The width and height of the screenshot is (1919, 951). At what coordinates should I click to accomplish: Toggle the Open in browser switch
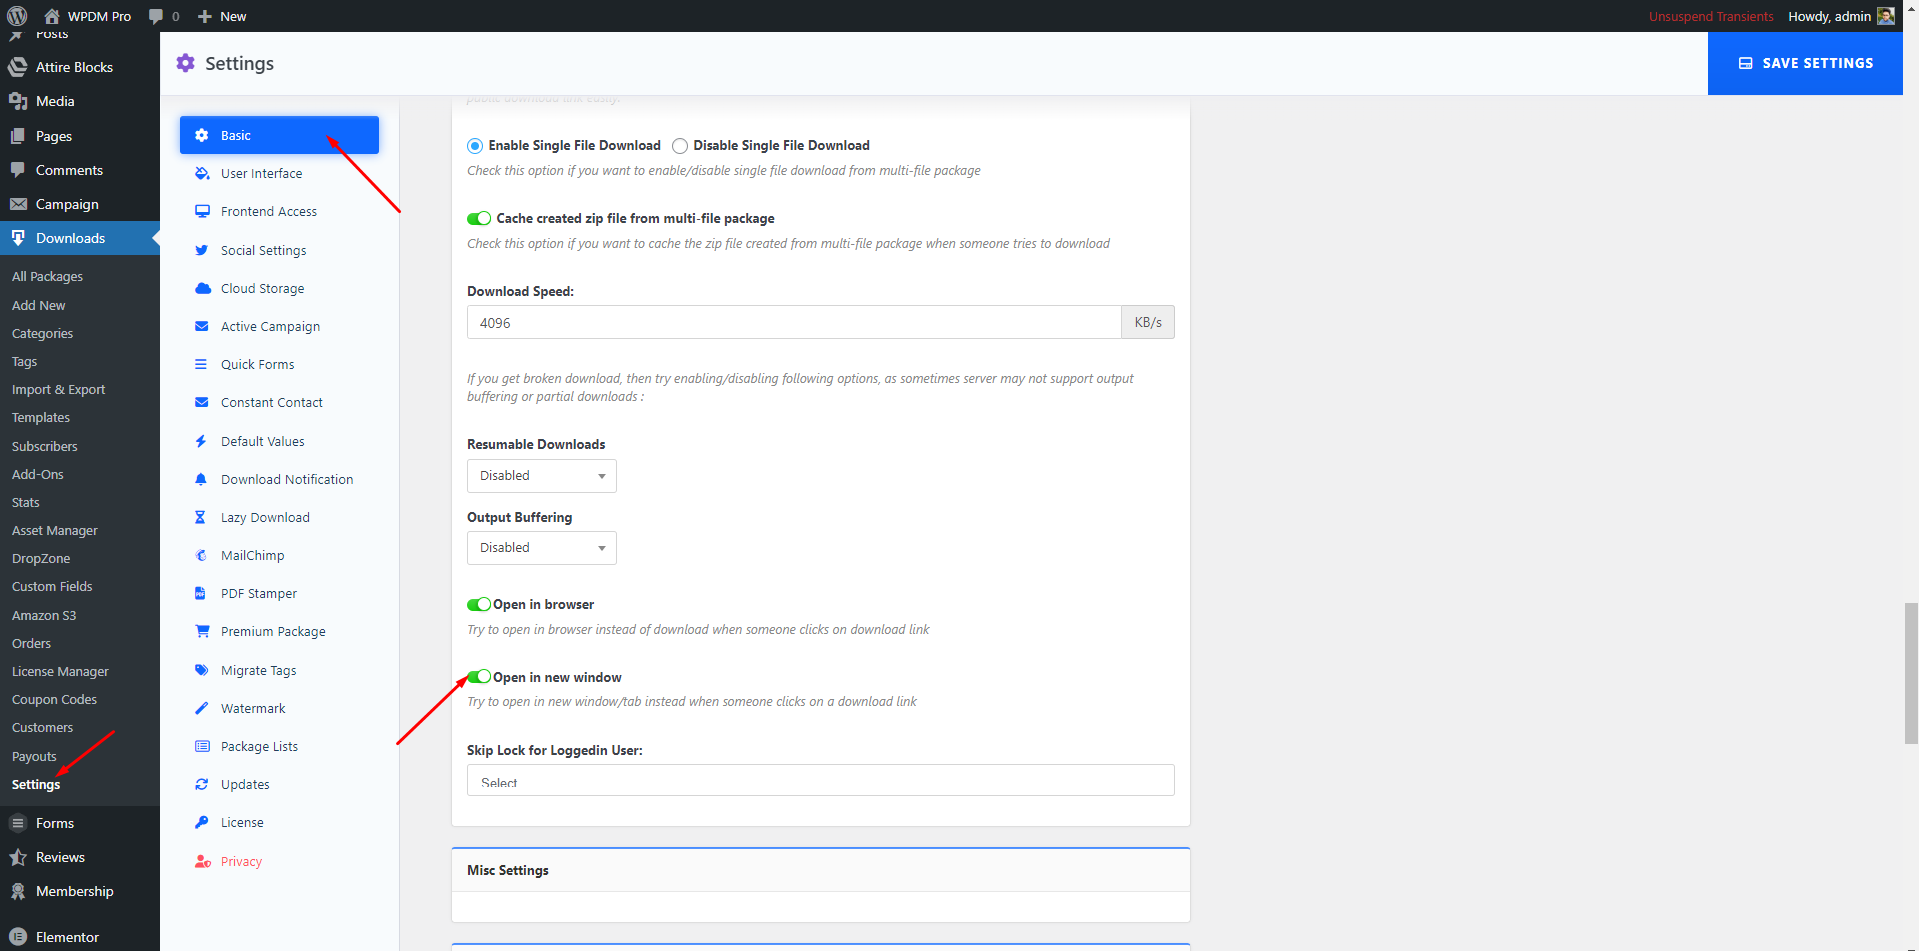(x=479, y=604)
